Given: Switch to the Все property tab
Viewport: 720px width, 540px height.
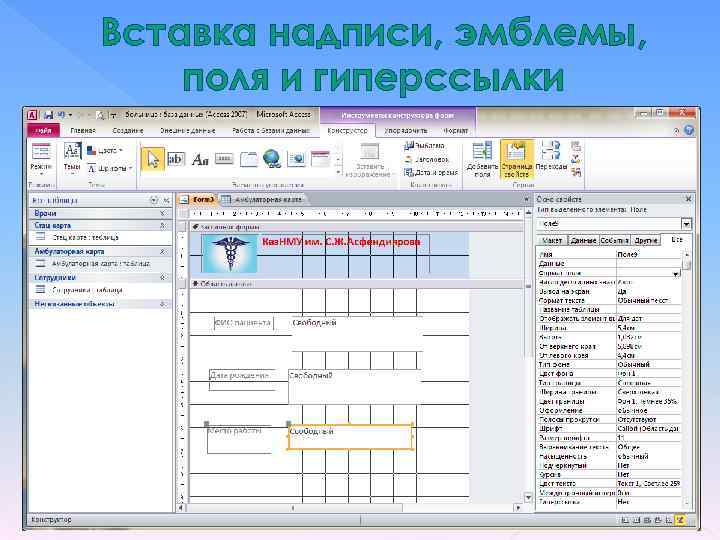Looking at the screenshot, I should [x=676, y=240].
